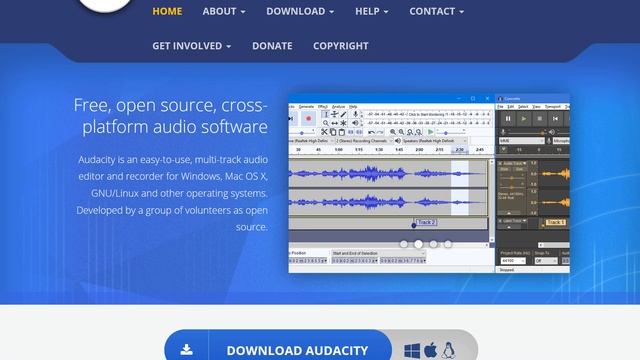640x360 pixels.
Task: Click the Zoom In magnifier in edit toolbar
Action: [x=393, y=132]
